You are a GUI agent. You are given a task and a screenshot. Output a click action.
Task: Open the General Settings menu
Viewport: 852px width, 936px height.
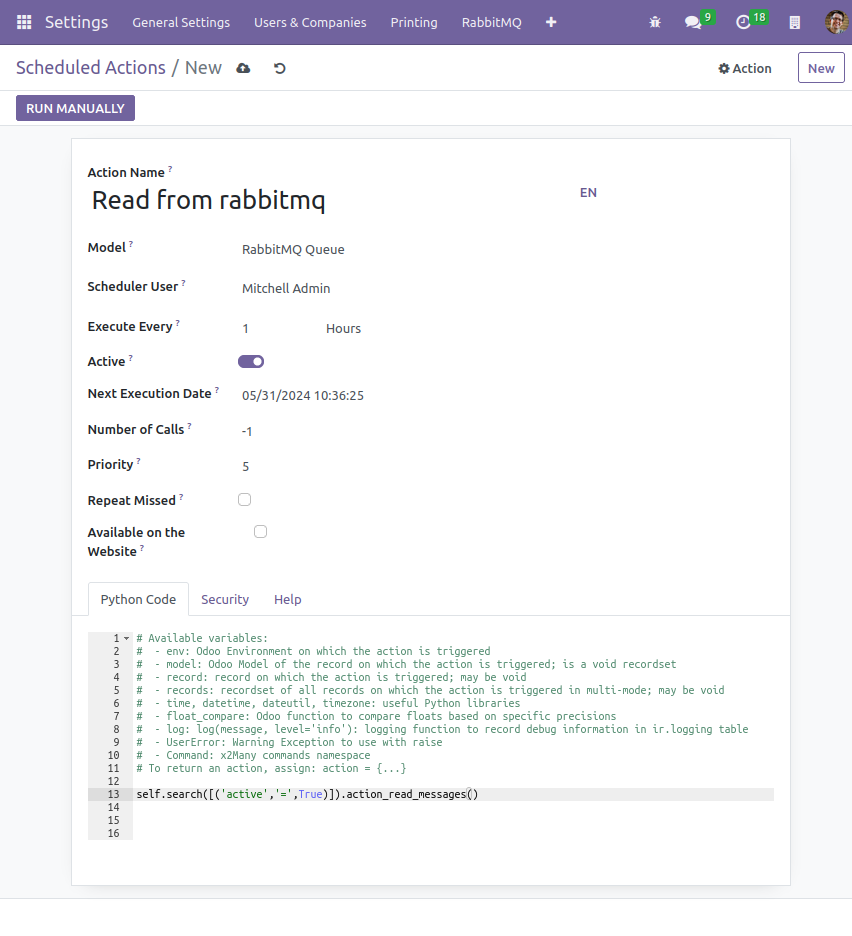[x=181, y=22]
